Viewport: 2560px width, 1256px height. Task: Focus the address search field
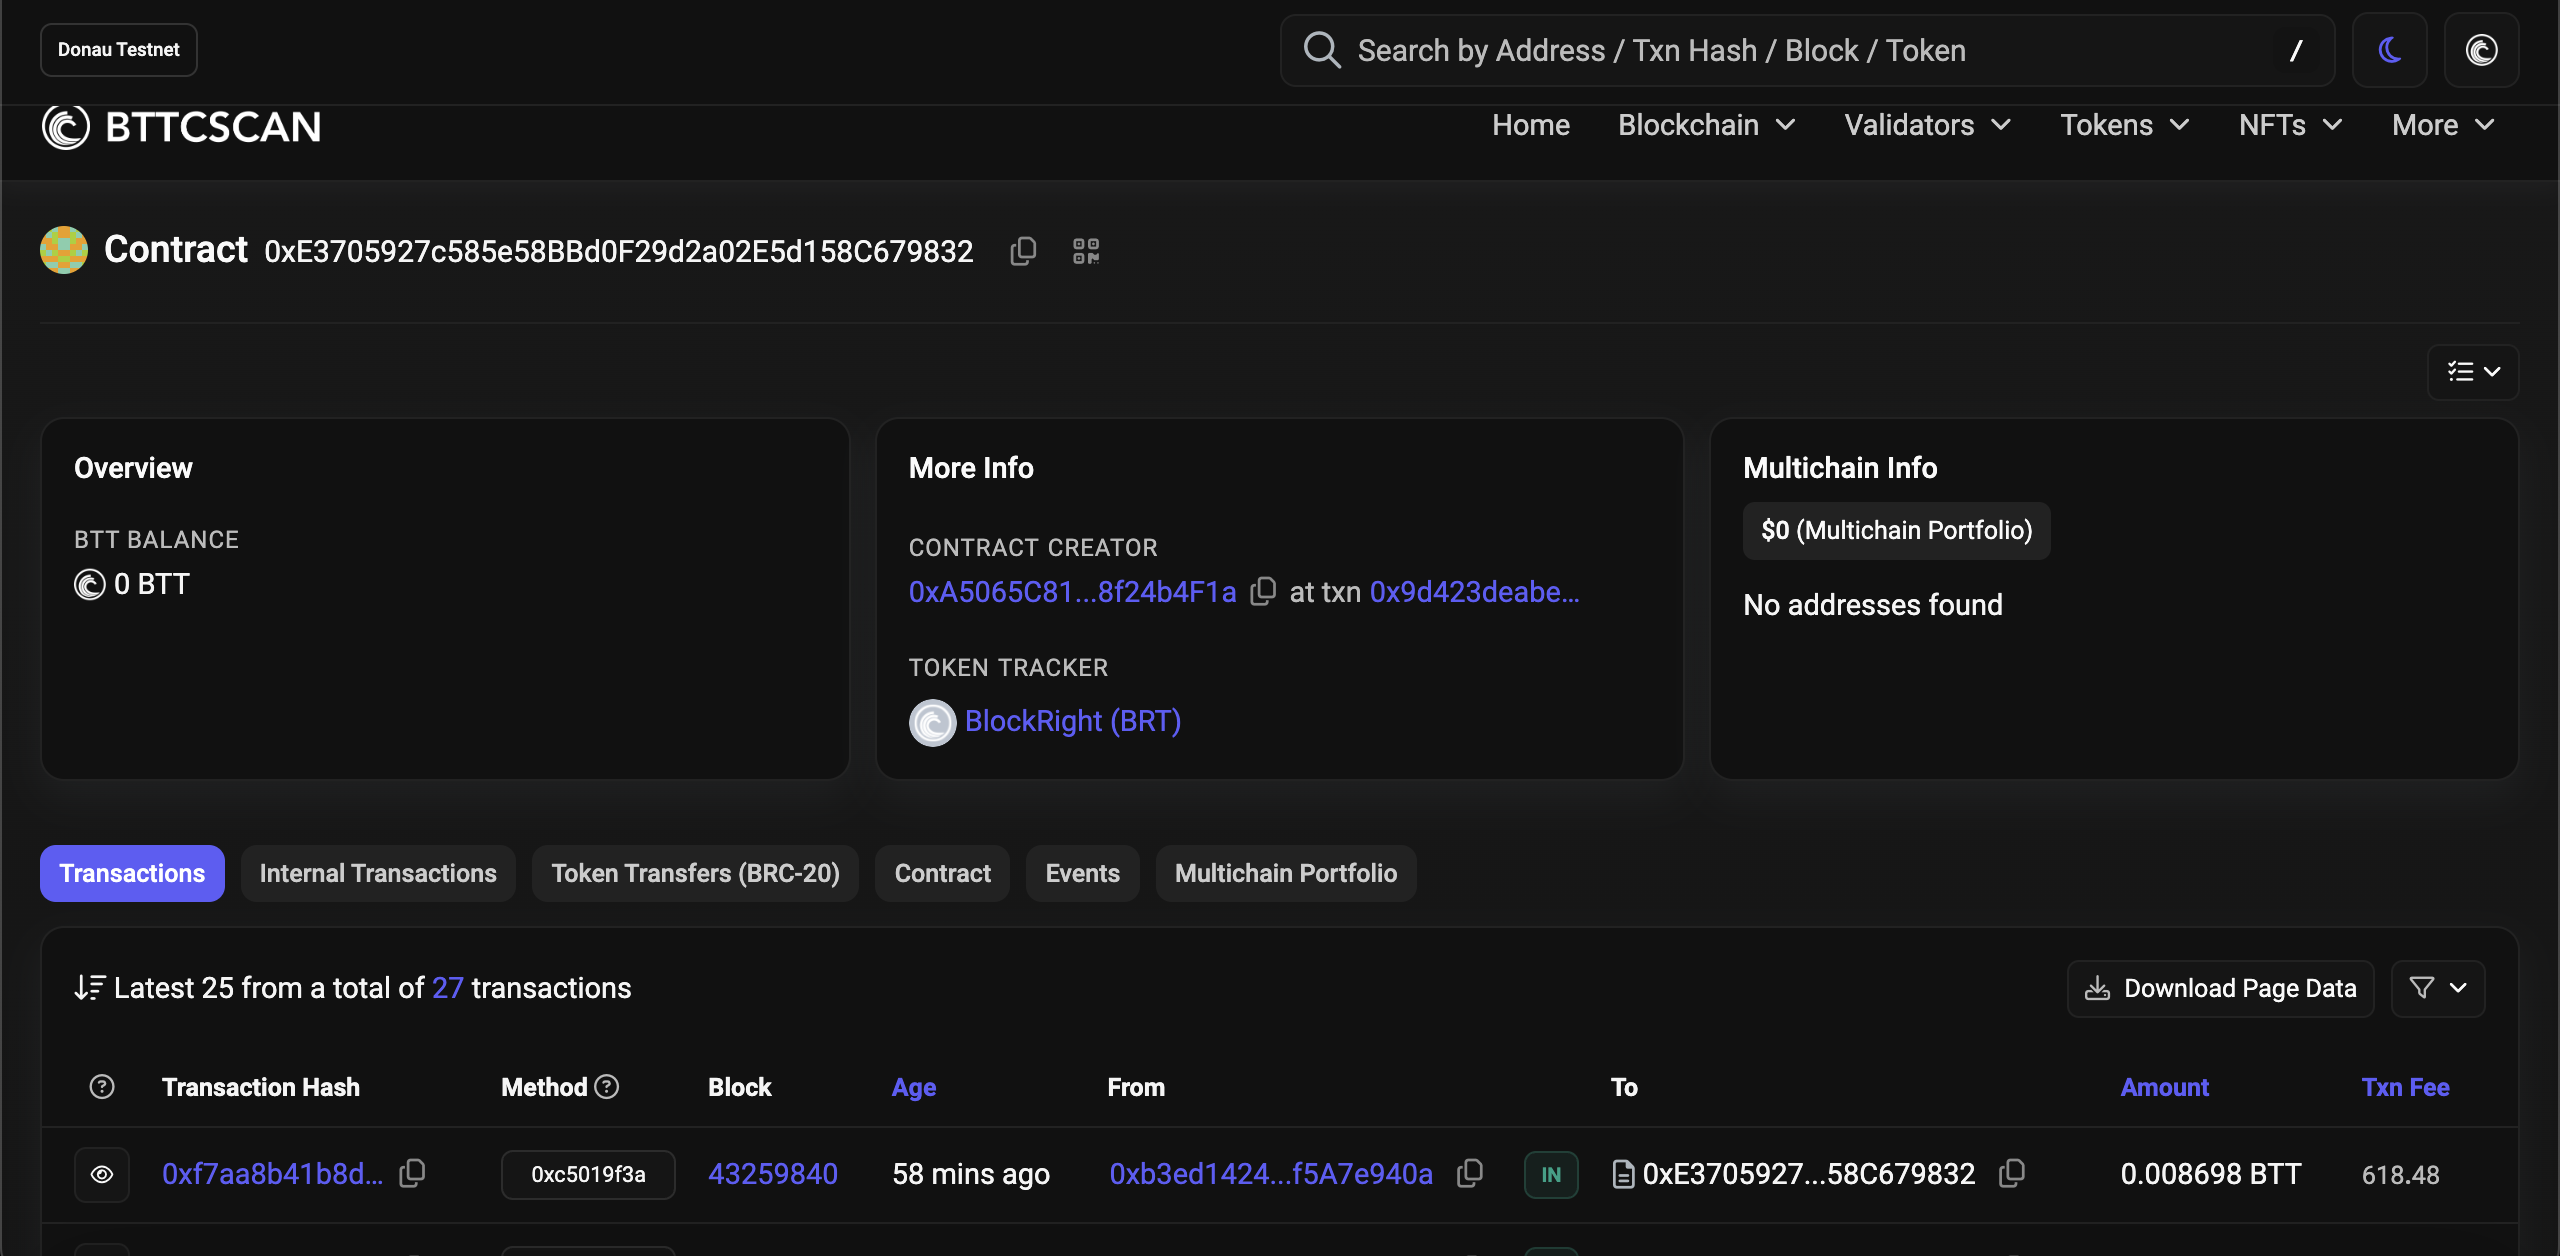tap(1800, 50)
